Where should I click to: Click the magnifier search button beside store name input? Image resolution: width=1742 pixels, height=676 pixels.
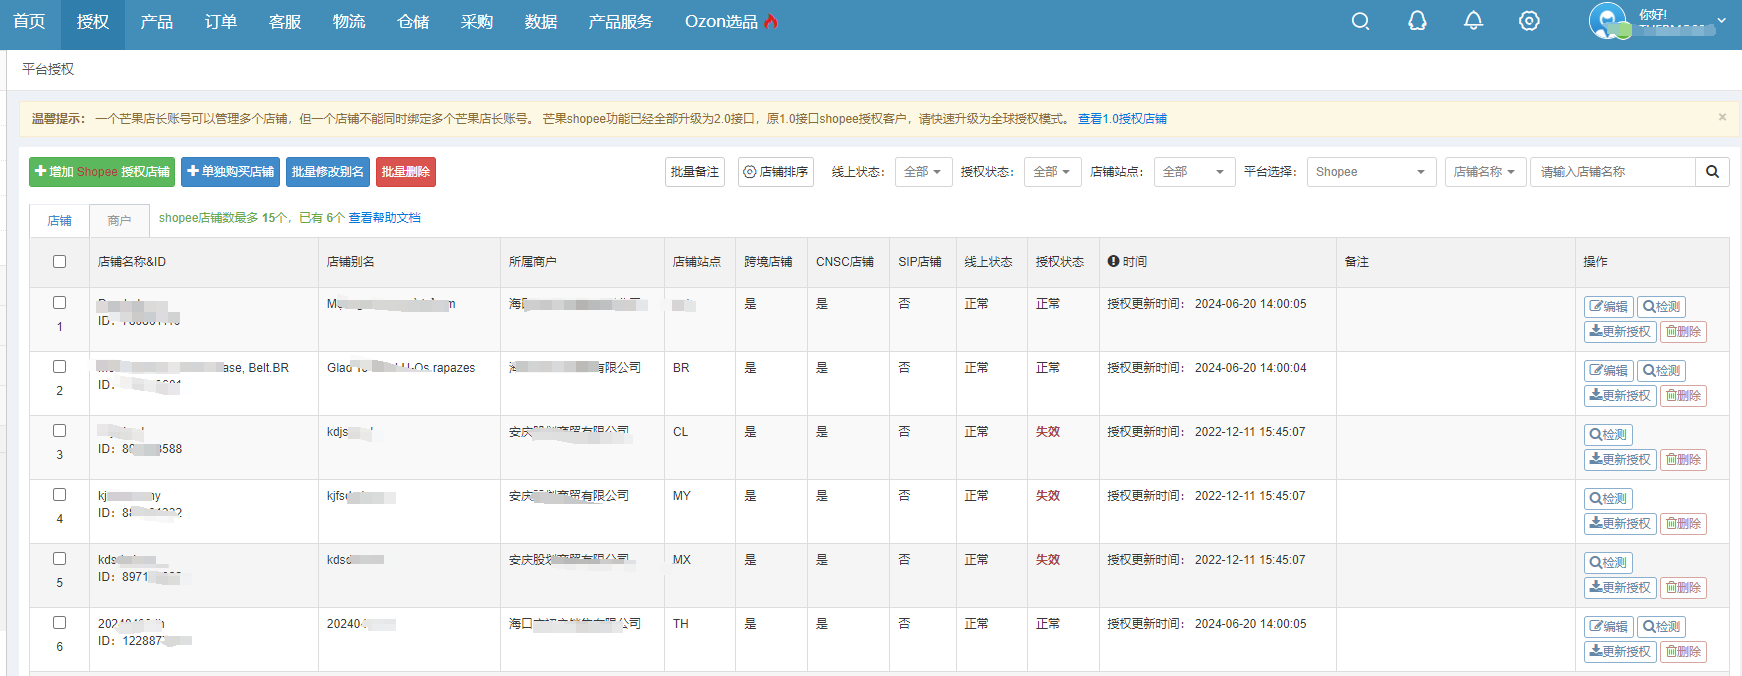(1712, 172)
